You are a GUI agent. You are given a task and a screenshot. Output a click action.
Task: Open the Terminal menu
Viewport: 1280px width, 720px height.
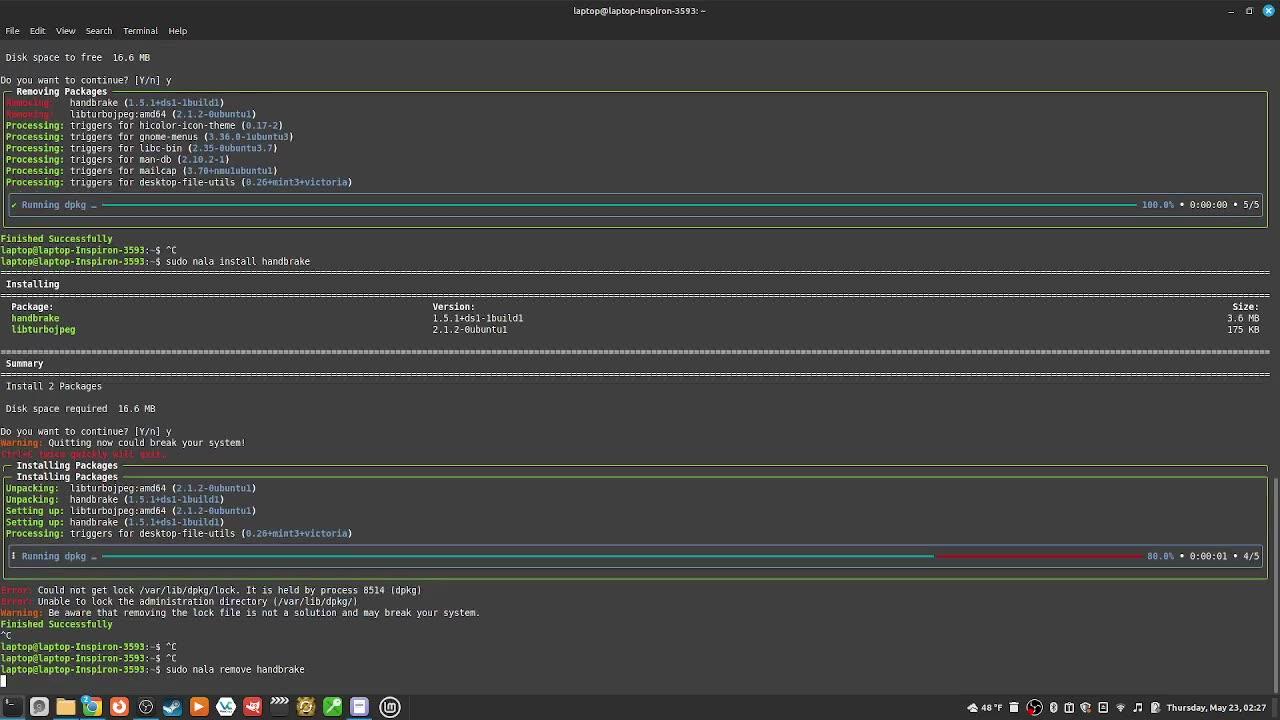point(140,31)
